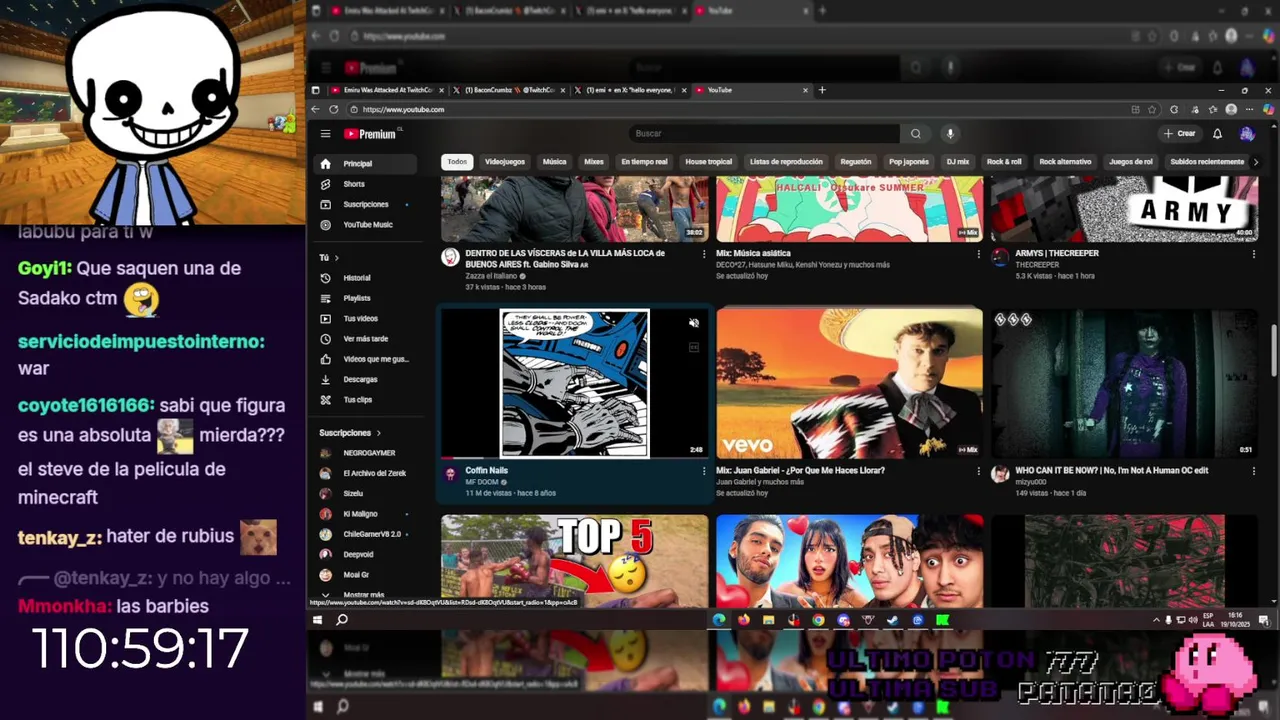The image size is (1280, 720).
Task: Open the YouTube account avatar menu
Action: point(1246,134)
